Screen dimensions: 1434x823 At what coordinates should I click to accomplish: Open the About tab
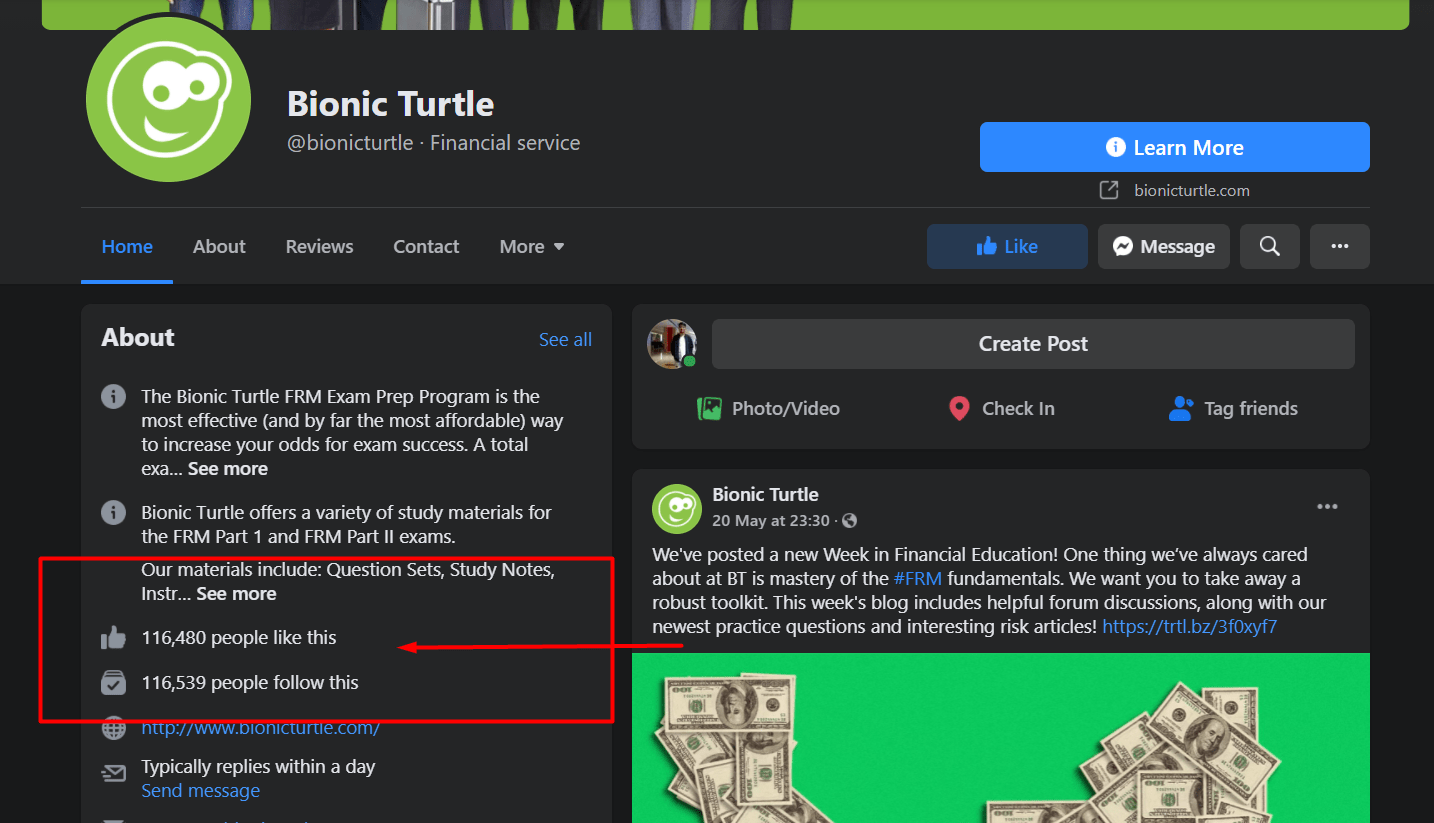[x=219, y=247]
